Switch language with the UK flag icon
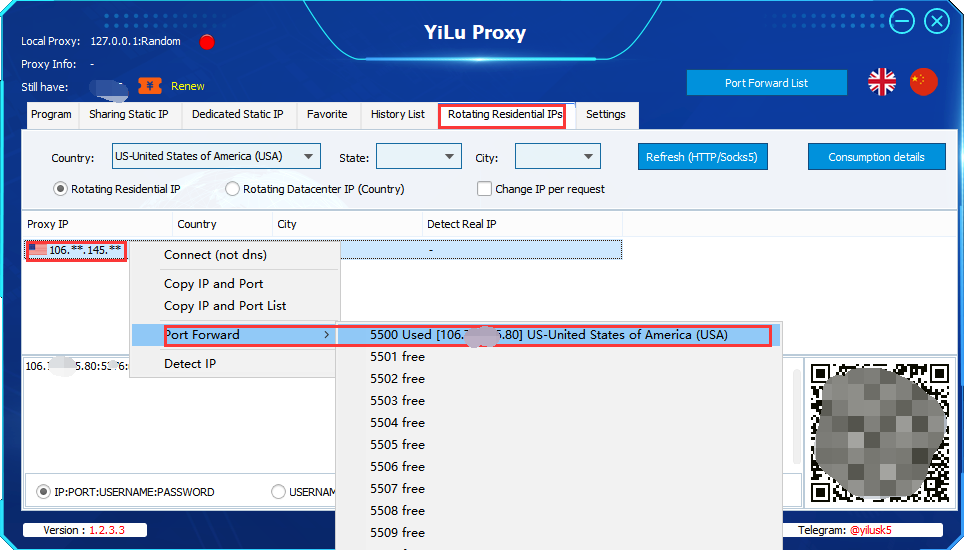The height and width of the screenshot is (550, 964). pos(882,82)
